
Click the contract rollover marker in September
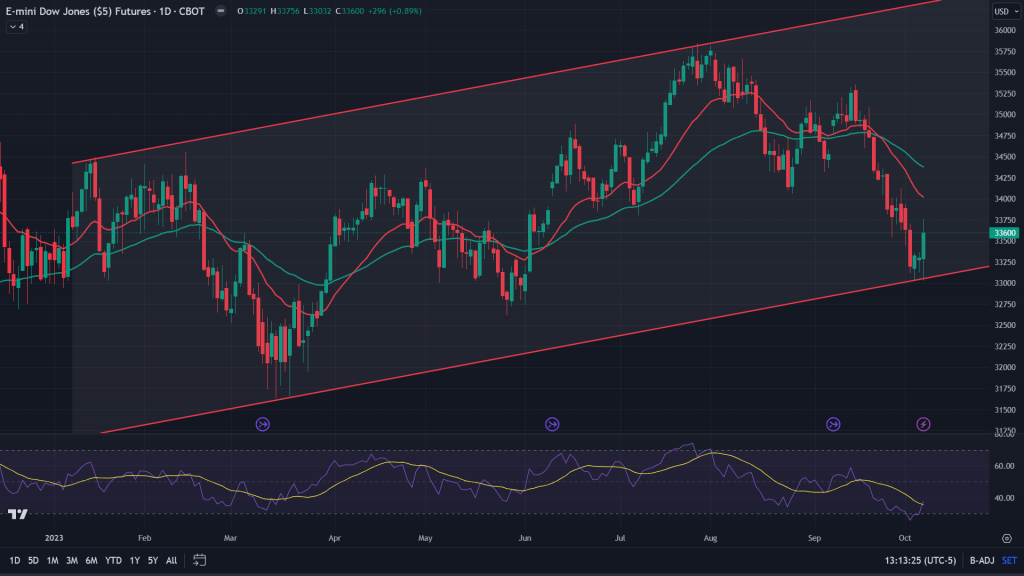833,424
